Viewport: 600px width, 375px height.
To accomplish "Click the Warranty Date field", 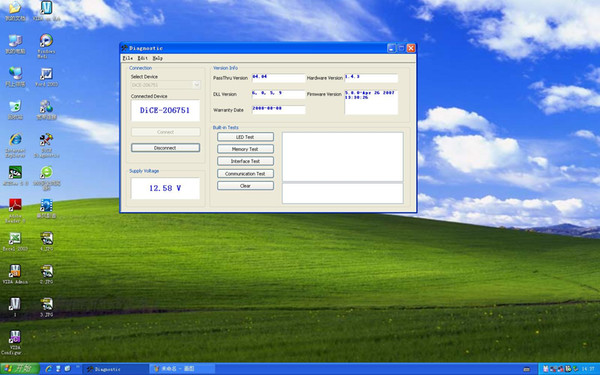I will point(279,110).
